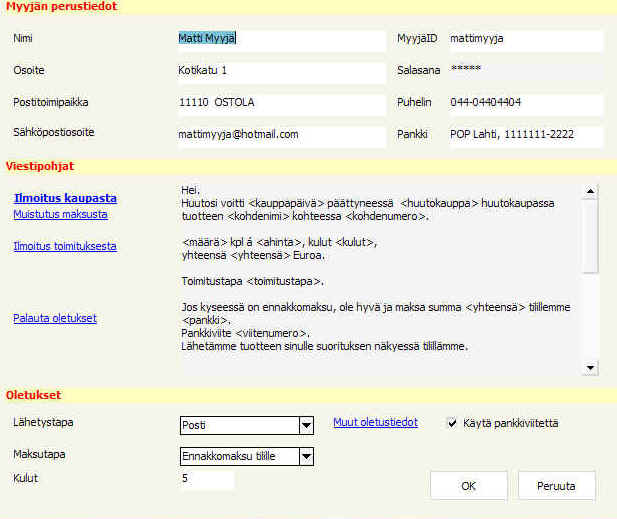The image size is (617, 519).
Task: Click the Palauta oletukset link
Action: [54, 318]
